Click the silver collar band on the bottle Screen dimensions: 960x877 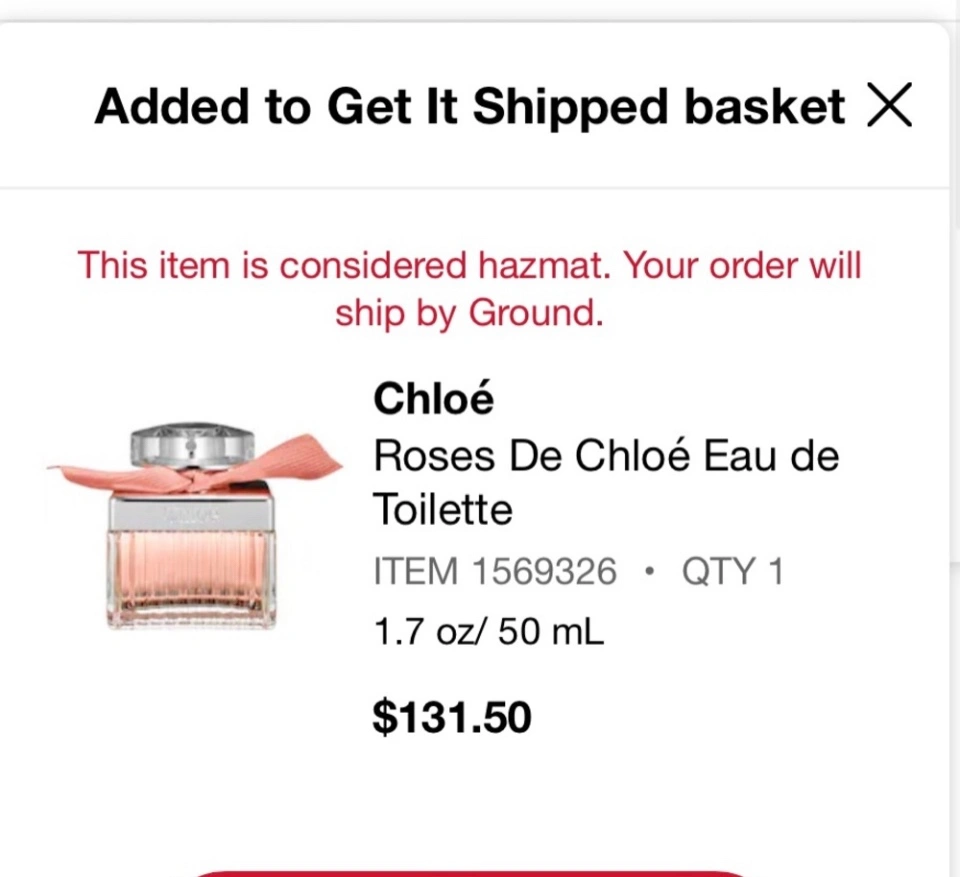click(192, 513)
